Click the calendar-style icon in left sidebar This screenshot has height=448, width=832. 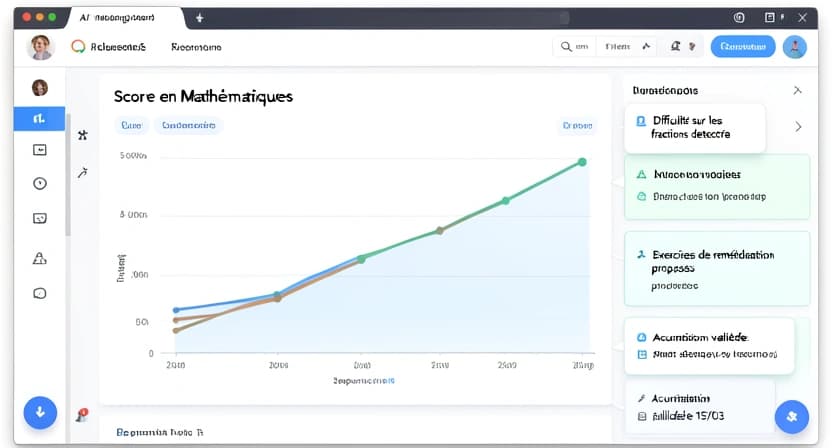point(40,150)
